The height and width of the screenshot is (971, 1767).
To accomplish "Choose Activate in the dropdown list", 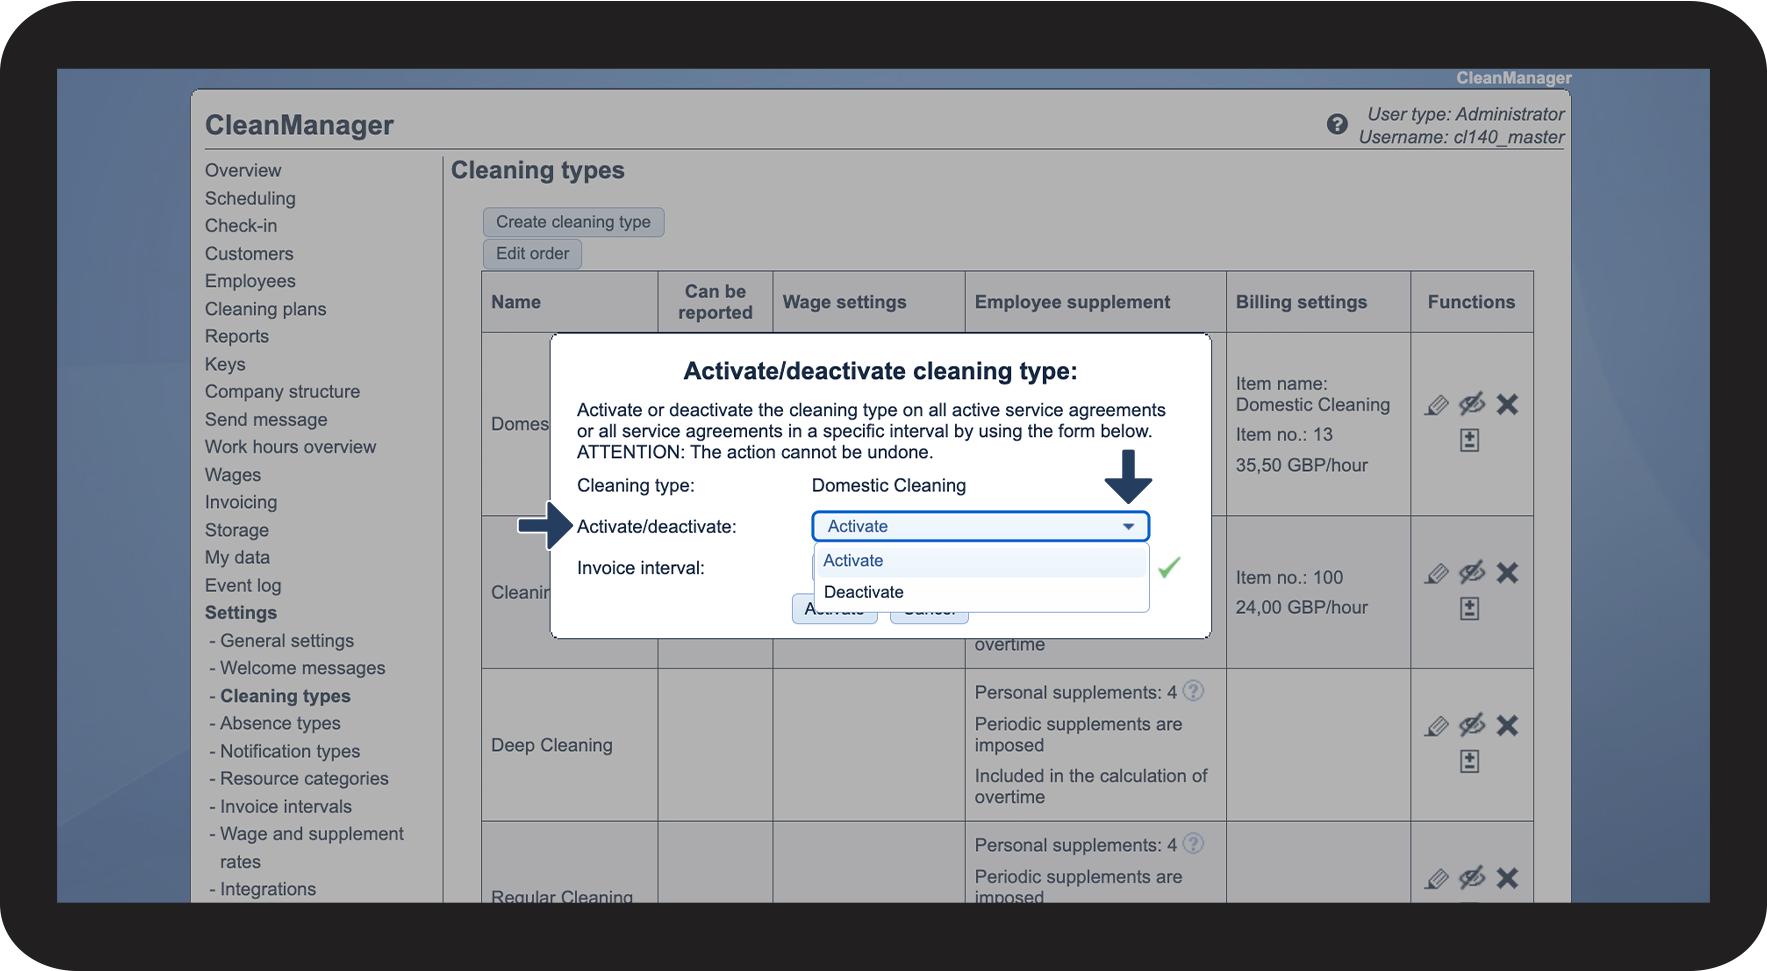I will pos(853,561).
